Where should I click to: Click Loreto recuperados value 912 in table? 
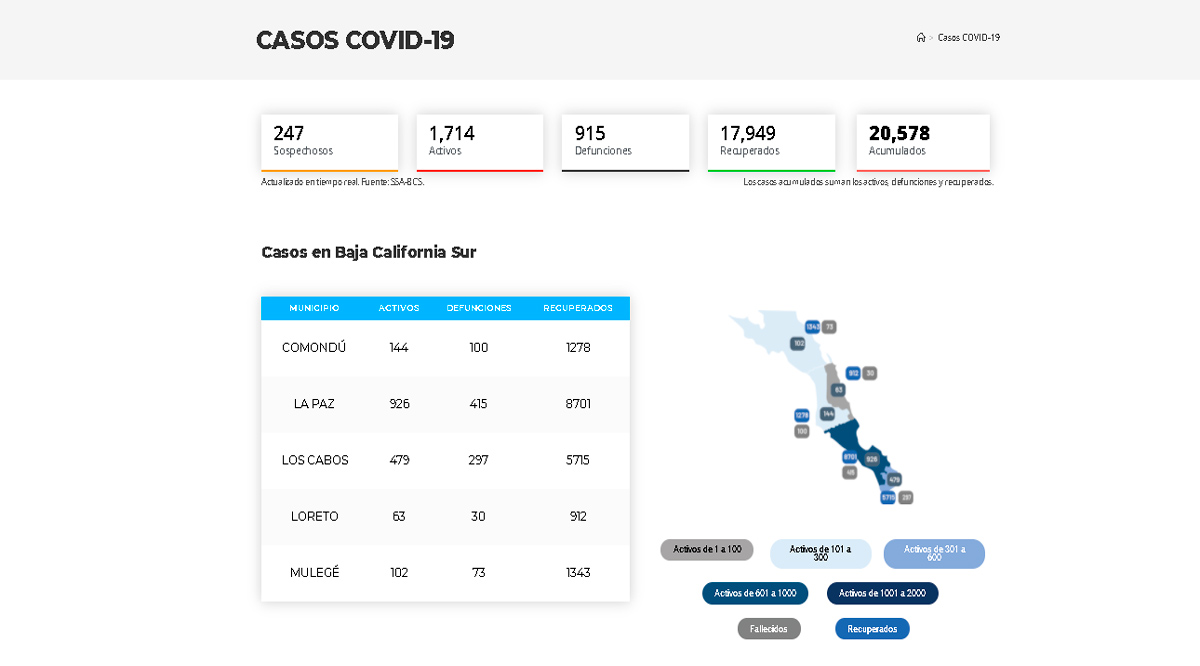point(578,516)
